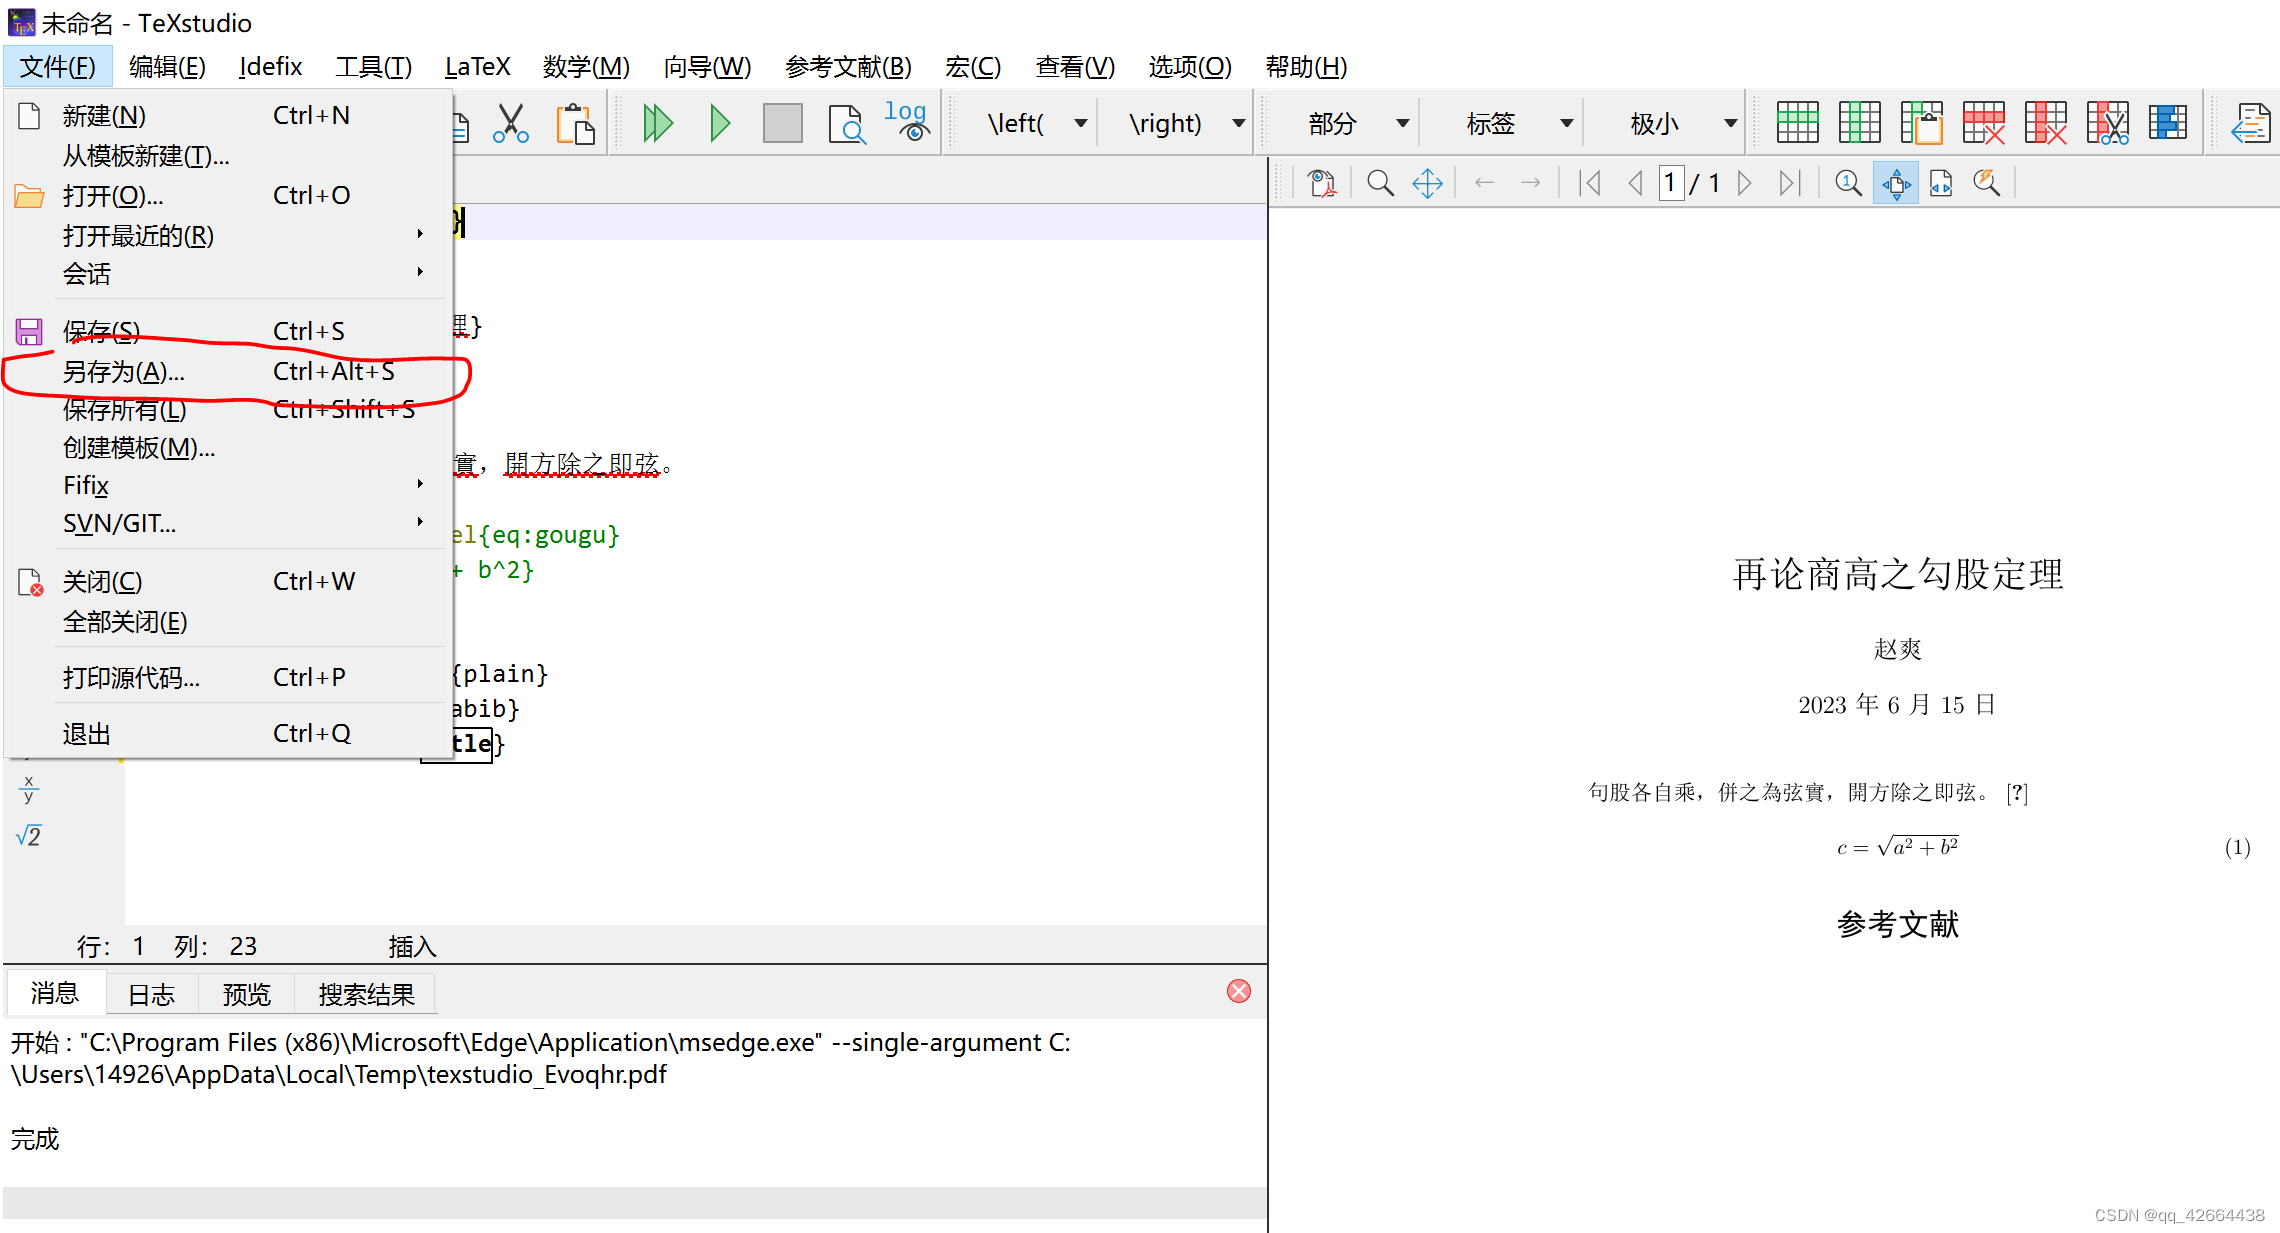Click the Paste clipboard icon
Screen dimensions: 2280x1233
pyautogui.click(x=575, y=123)
